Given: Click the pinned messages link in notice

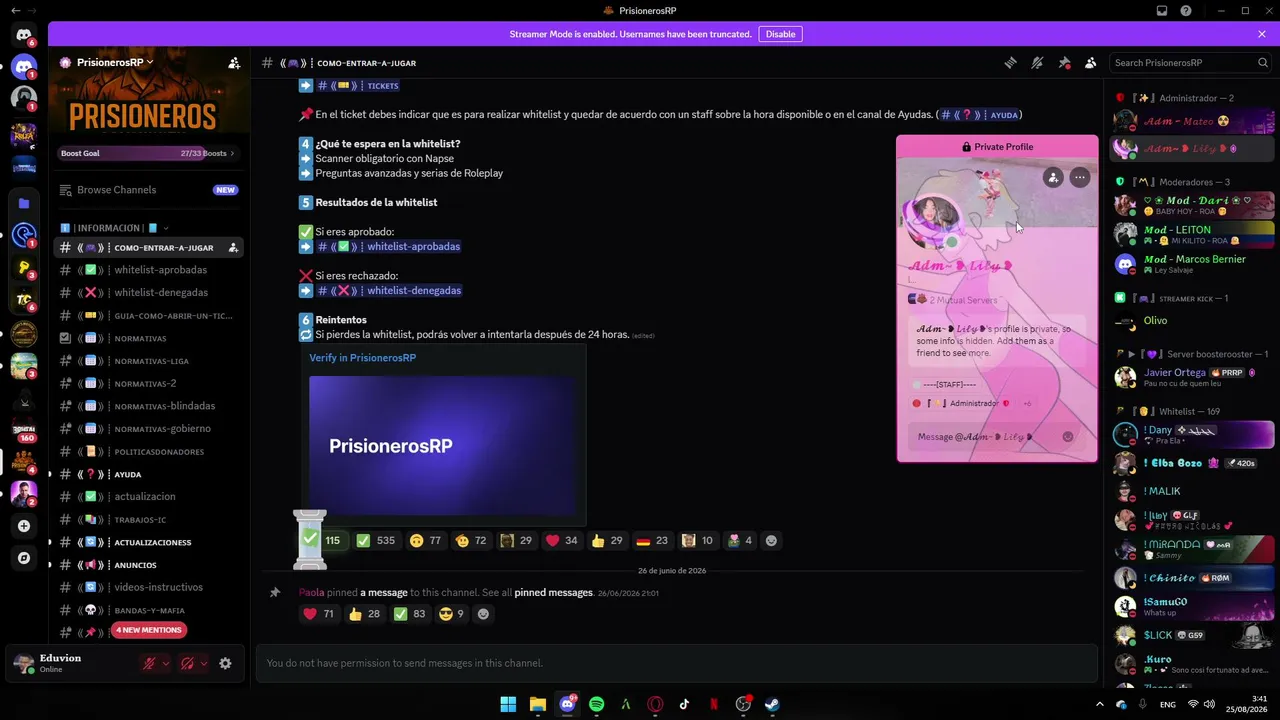Looking at the screenshot, I should (554, 593).
